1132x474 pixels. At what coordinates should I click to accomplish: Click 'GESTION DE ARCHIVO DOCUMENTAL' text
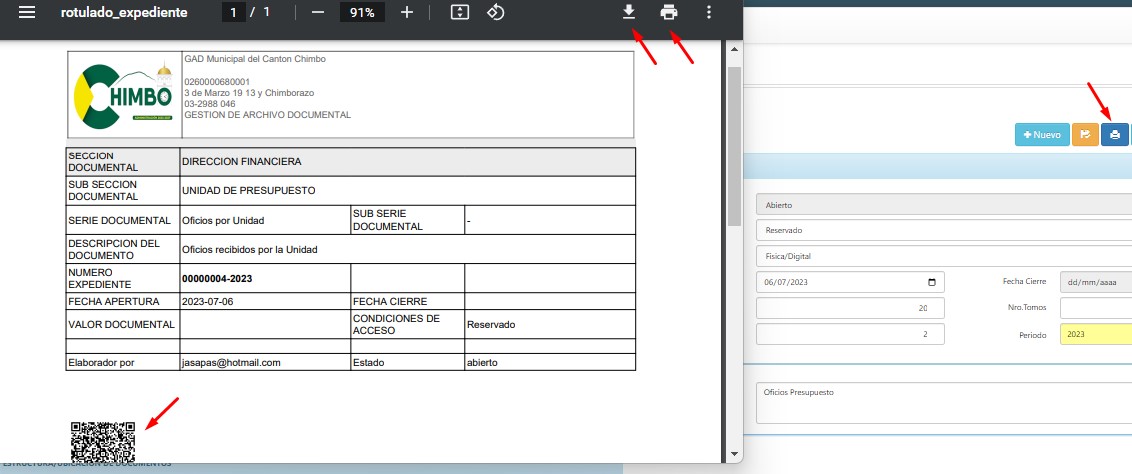(268, 115)
